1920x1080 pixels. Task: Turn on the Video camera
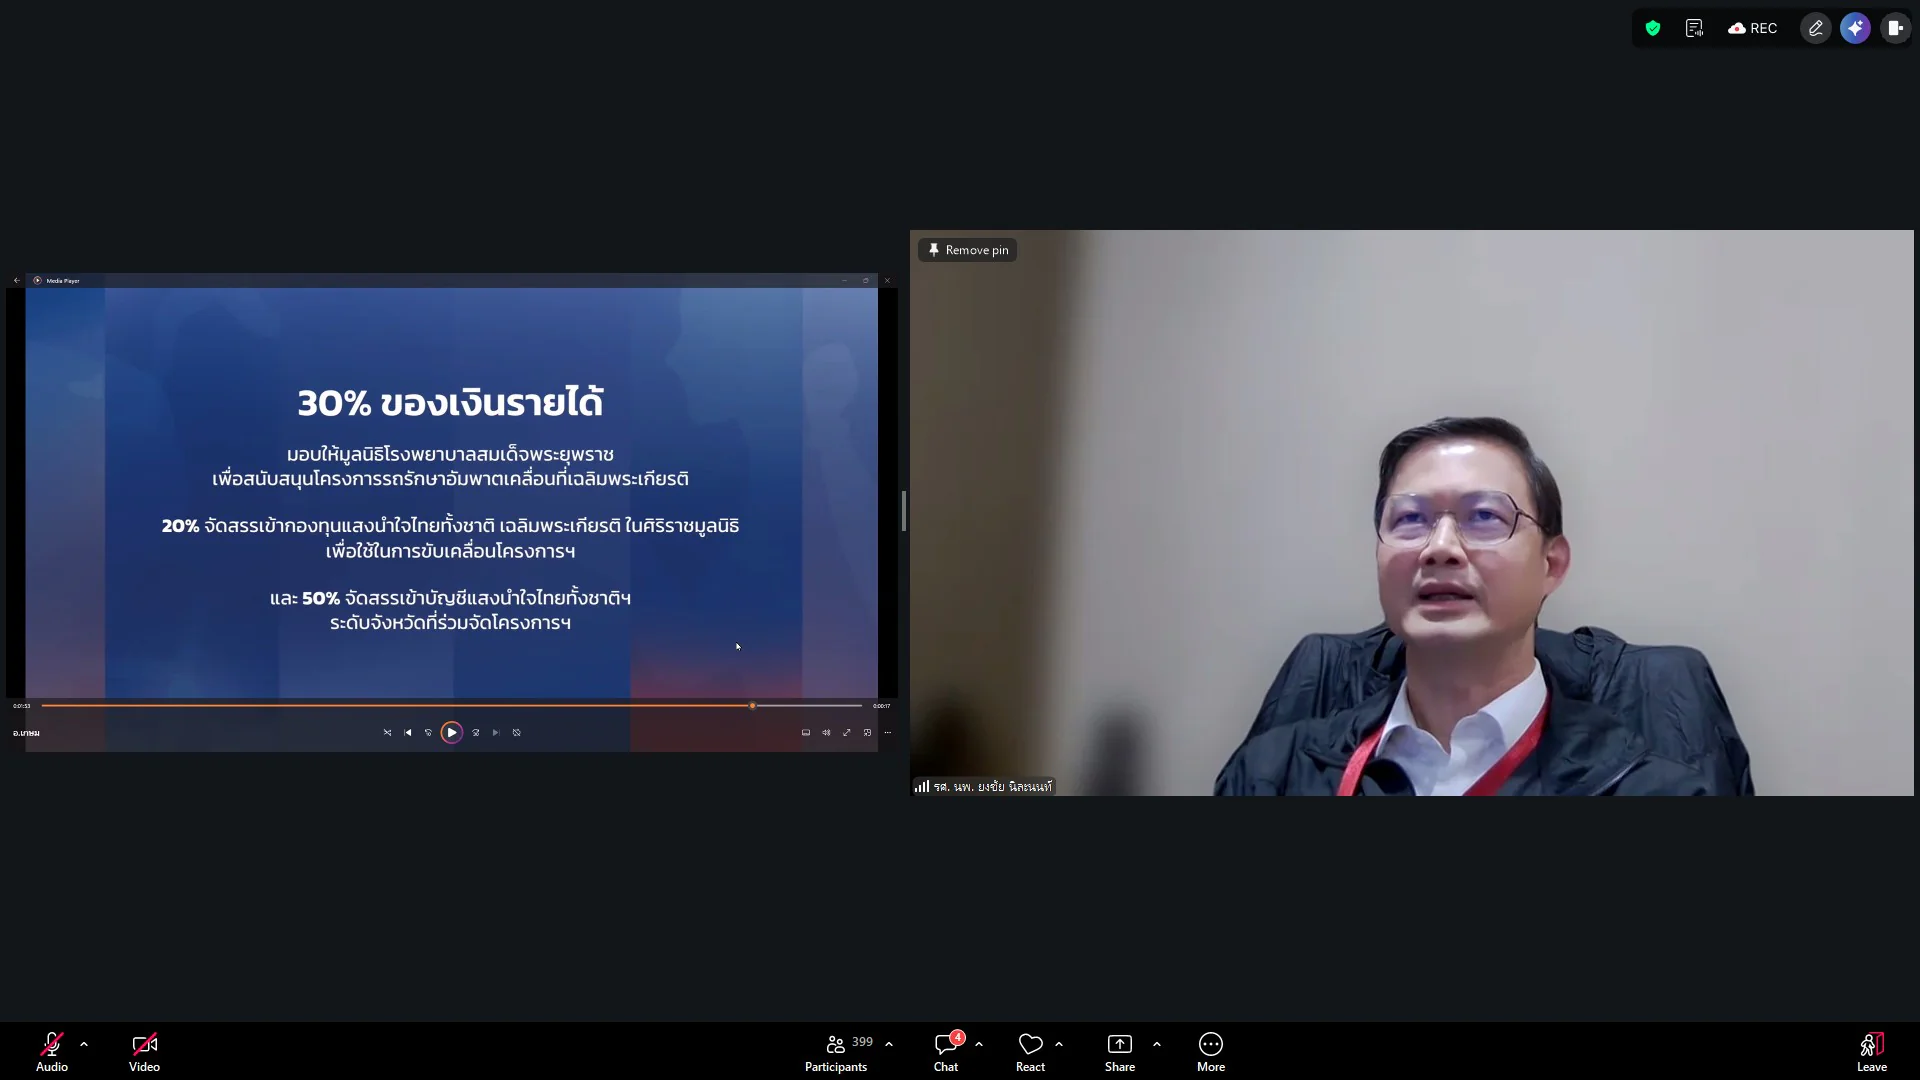coord(144,1052)
